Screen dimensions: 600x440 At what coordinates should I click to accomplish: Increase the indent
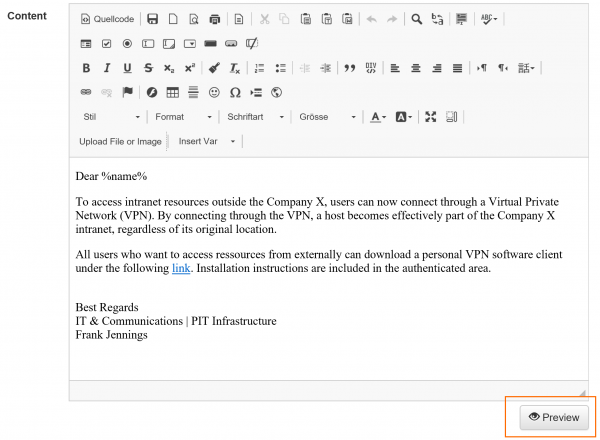pos(326,68)
